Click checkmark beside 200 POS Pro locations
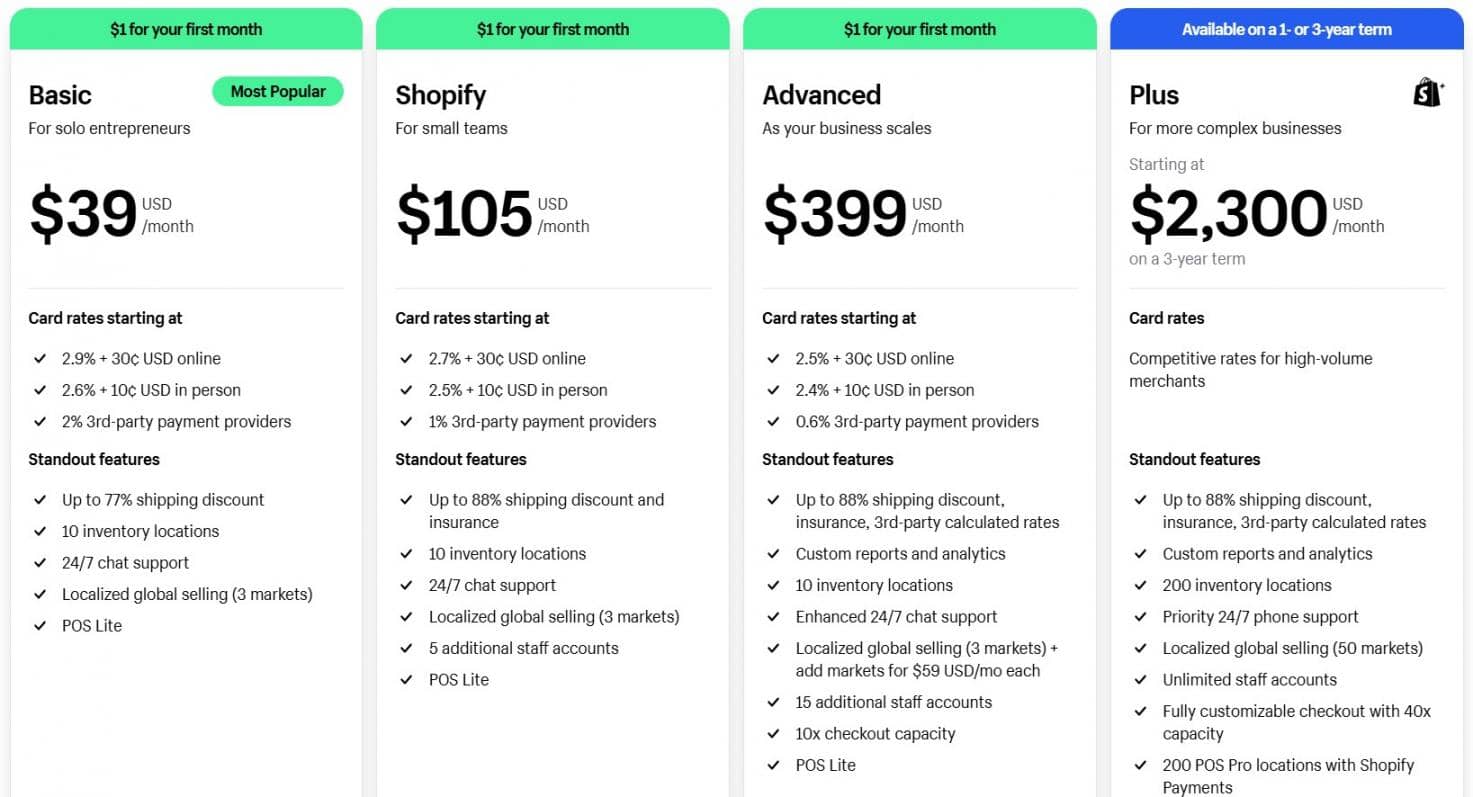 1141,765
